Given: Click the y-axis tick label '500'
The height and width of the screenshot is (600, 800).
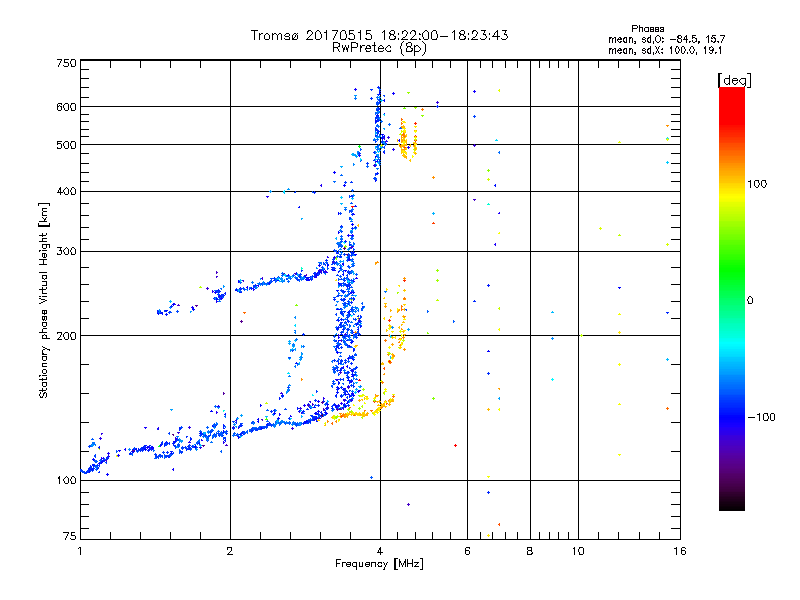Looking at the screenshot, I should [66, 145].
